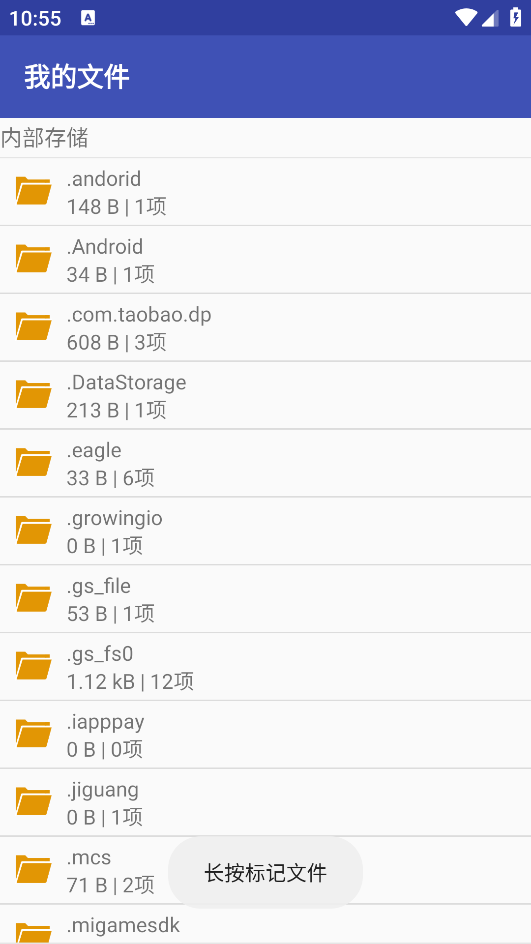Open the .gs_fs0 folder icon

[x=33, y=666]
